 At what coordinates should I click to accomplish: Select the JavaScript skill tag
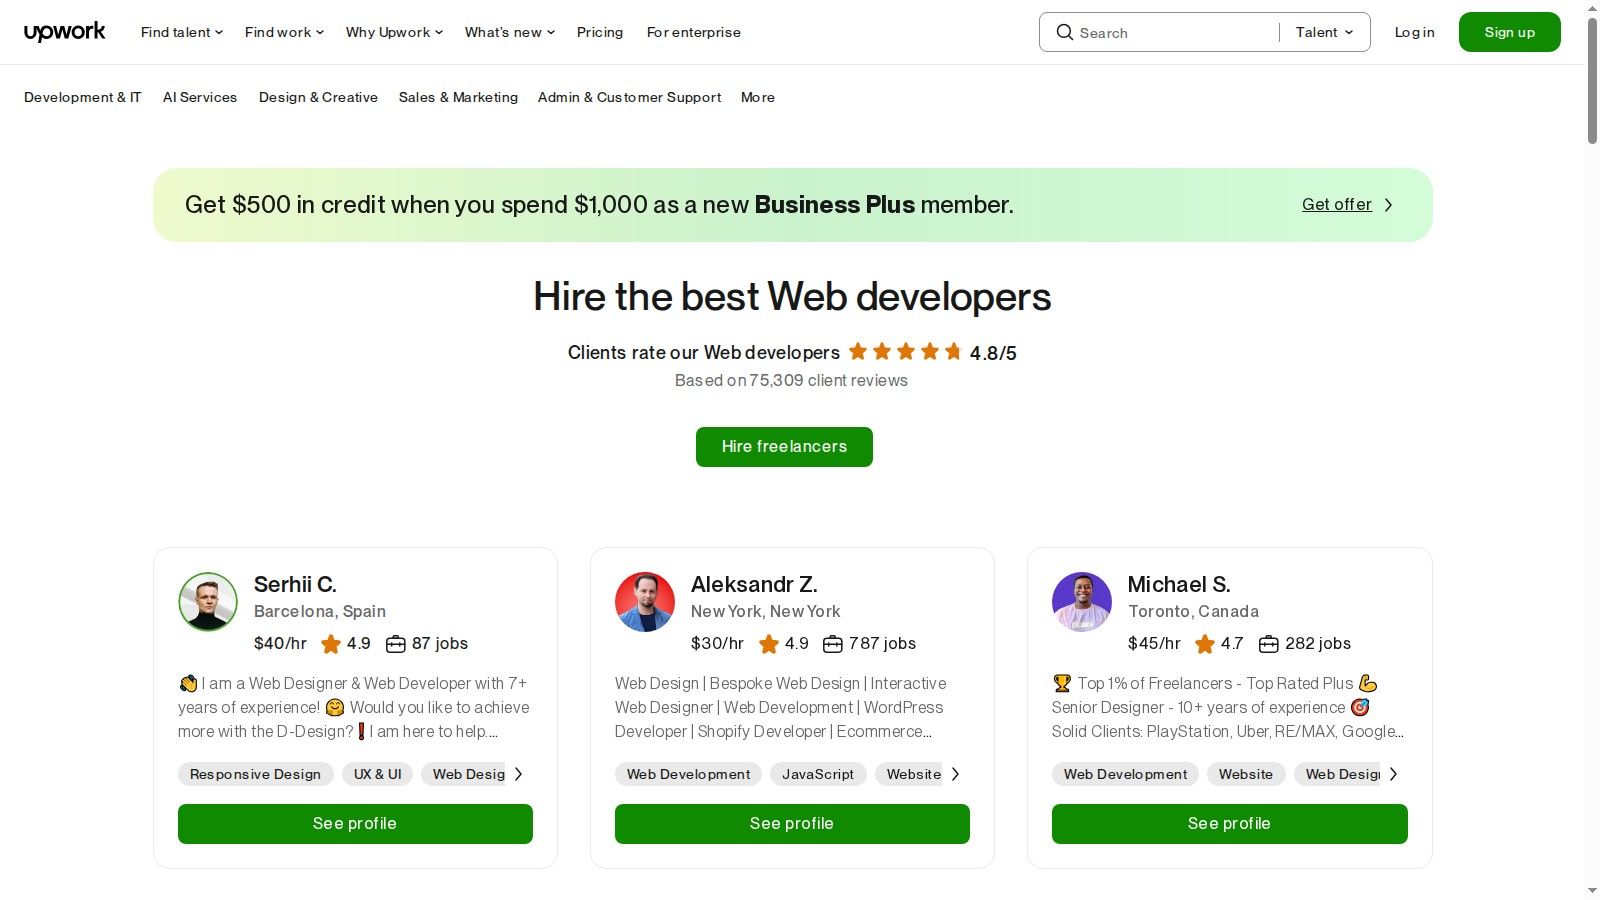[818, 774]
